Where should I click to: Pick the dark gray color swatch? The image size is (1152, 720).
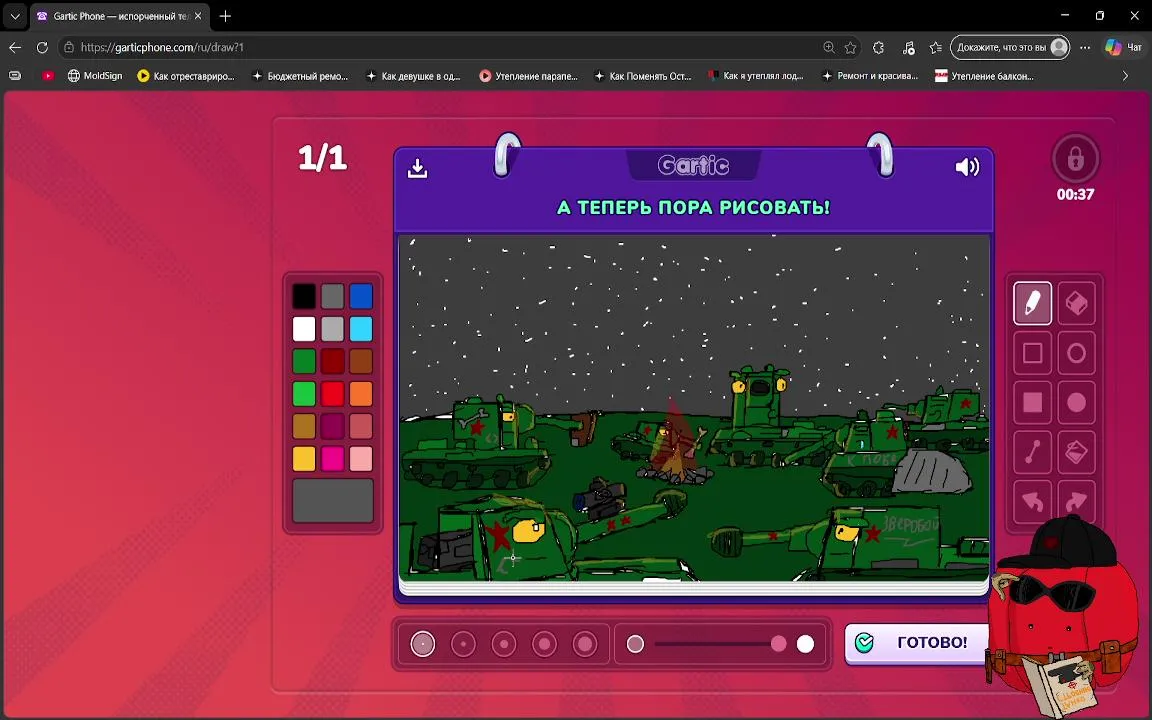[332, 296]
